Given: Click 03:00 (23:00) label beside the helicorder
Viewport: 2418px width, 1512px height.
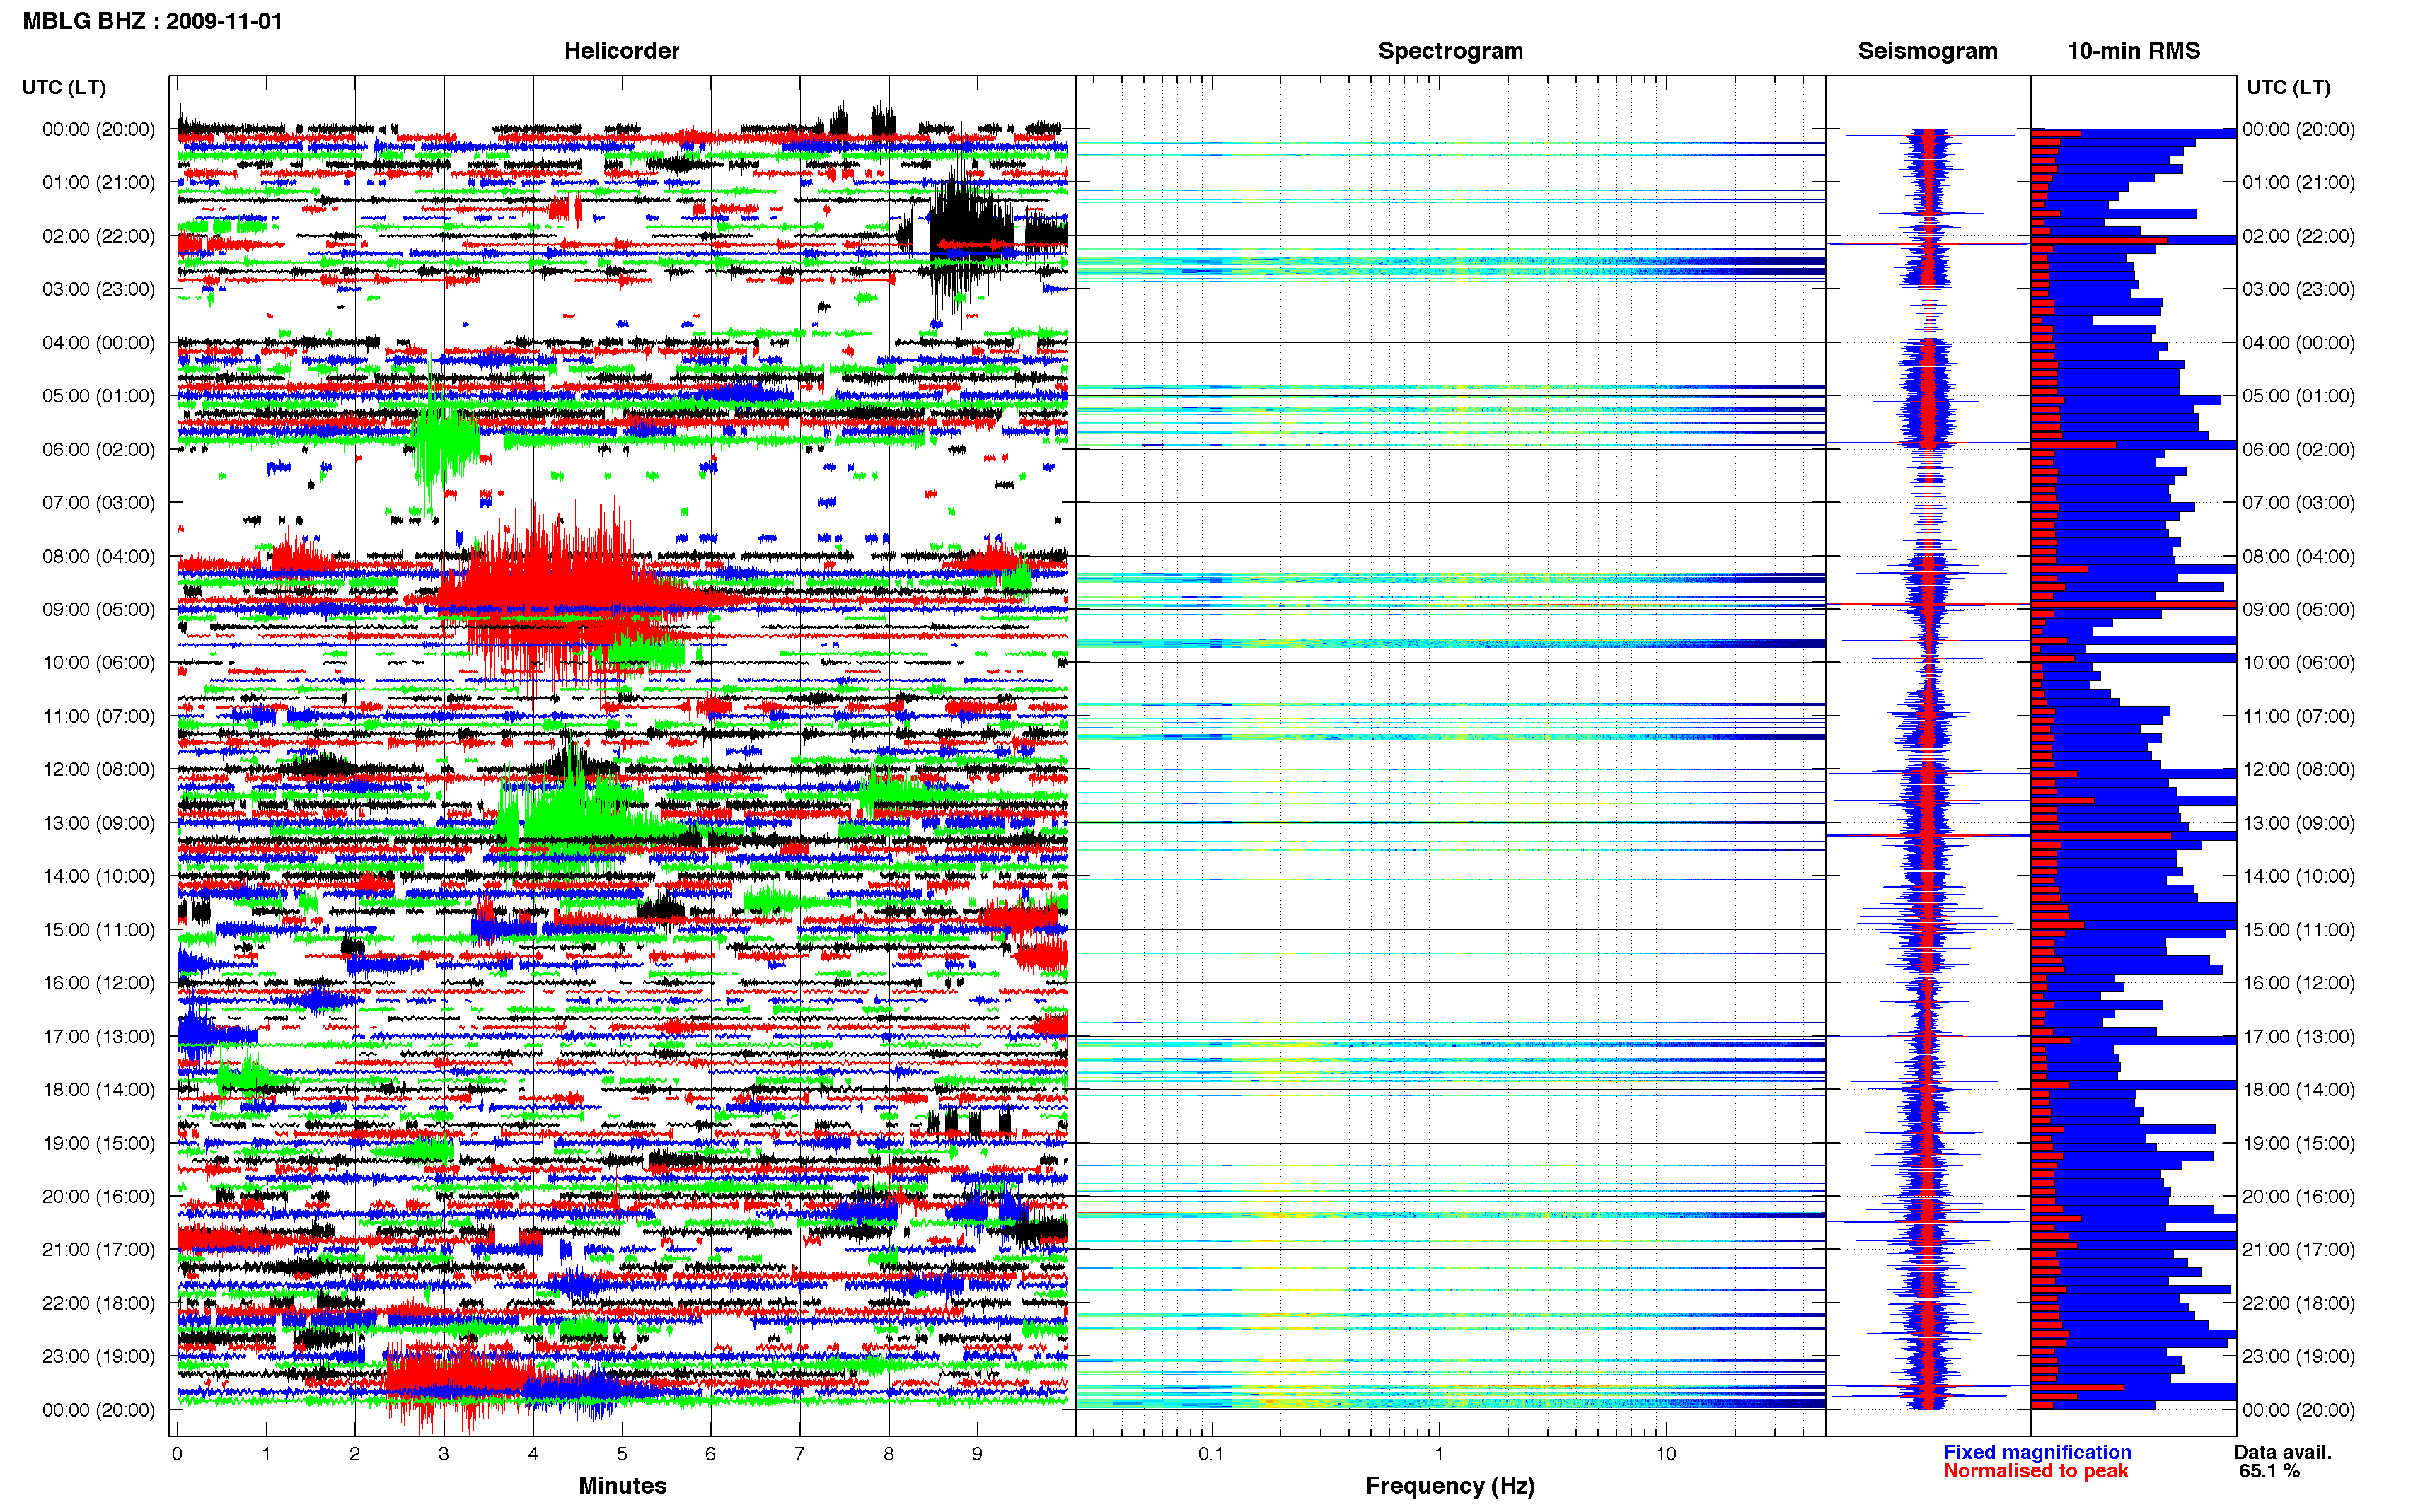Looking at the screenshot, I should [99, 289].
